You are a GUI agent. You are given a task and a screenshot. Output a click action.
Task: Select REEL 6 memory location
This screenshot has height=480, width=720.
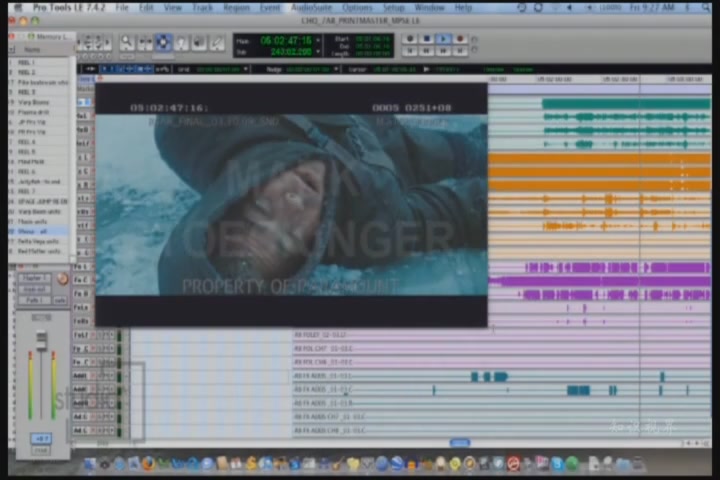coord(41,171)
